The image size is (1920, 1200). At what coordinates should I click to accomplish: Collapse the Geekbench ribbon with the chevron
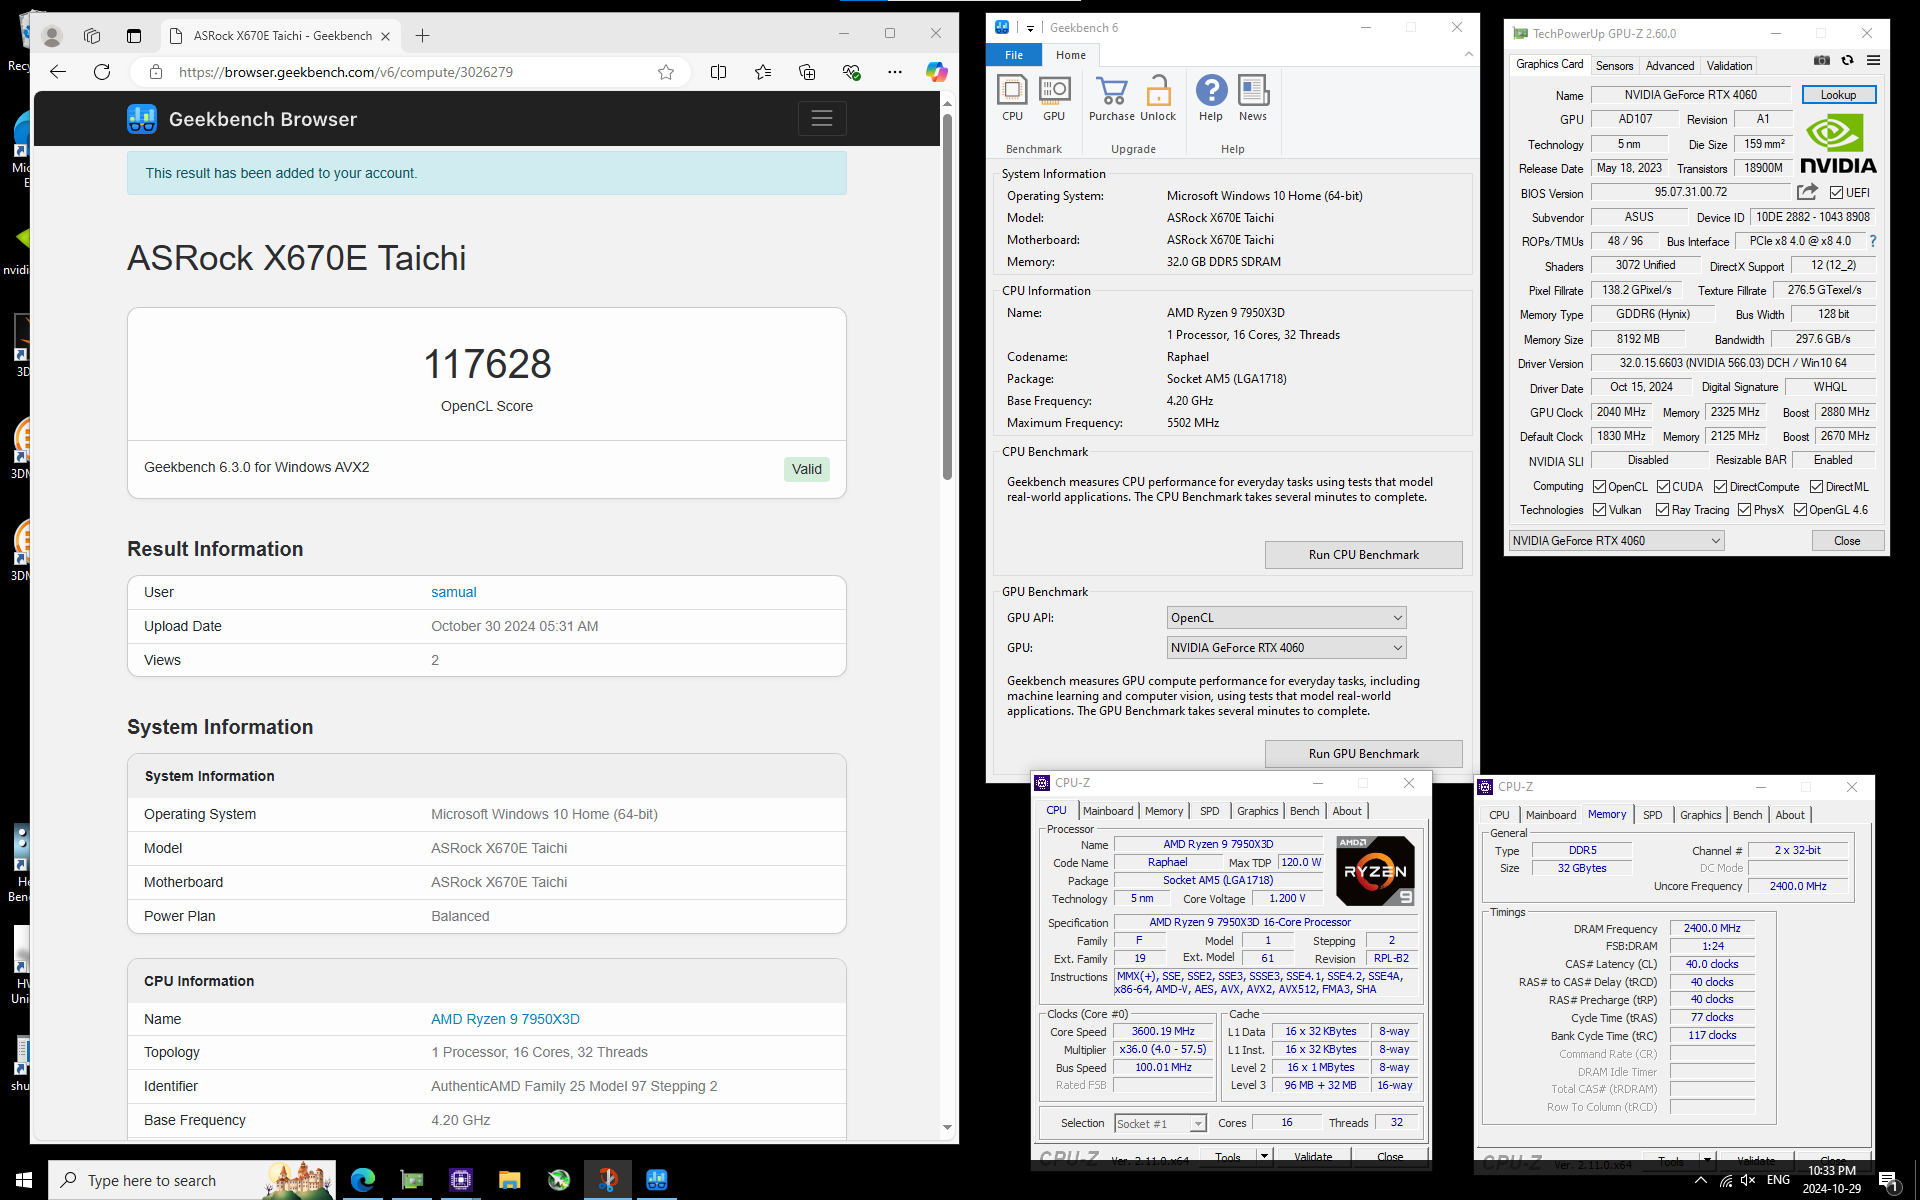[1468, 54]
